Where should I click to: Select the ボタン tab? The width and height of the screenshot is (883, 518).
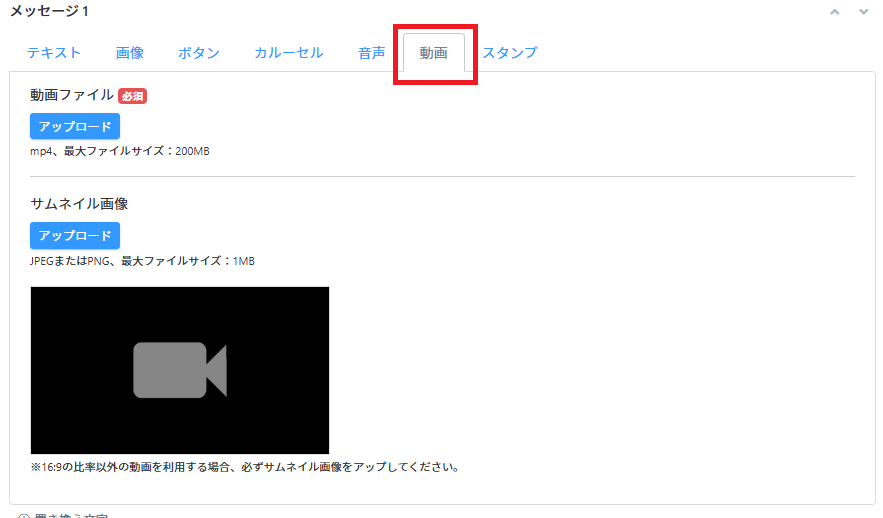pos(199,53)
